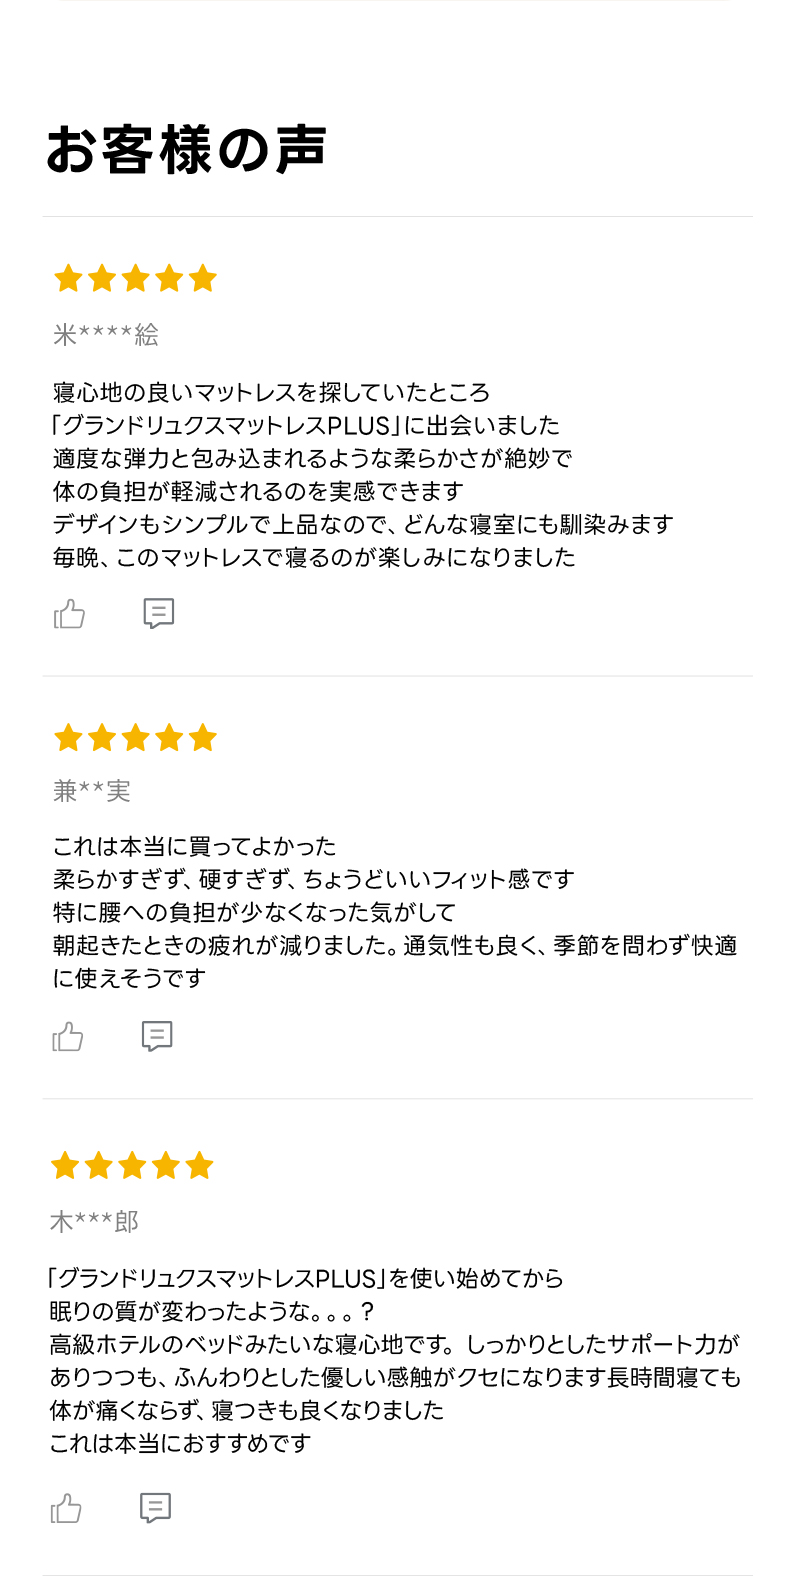The image size is (790, 1595).
Task: Click the comment icon under 兼**実's review
Action: (157, 1036)
